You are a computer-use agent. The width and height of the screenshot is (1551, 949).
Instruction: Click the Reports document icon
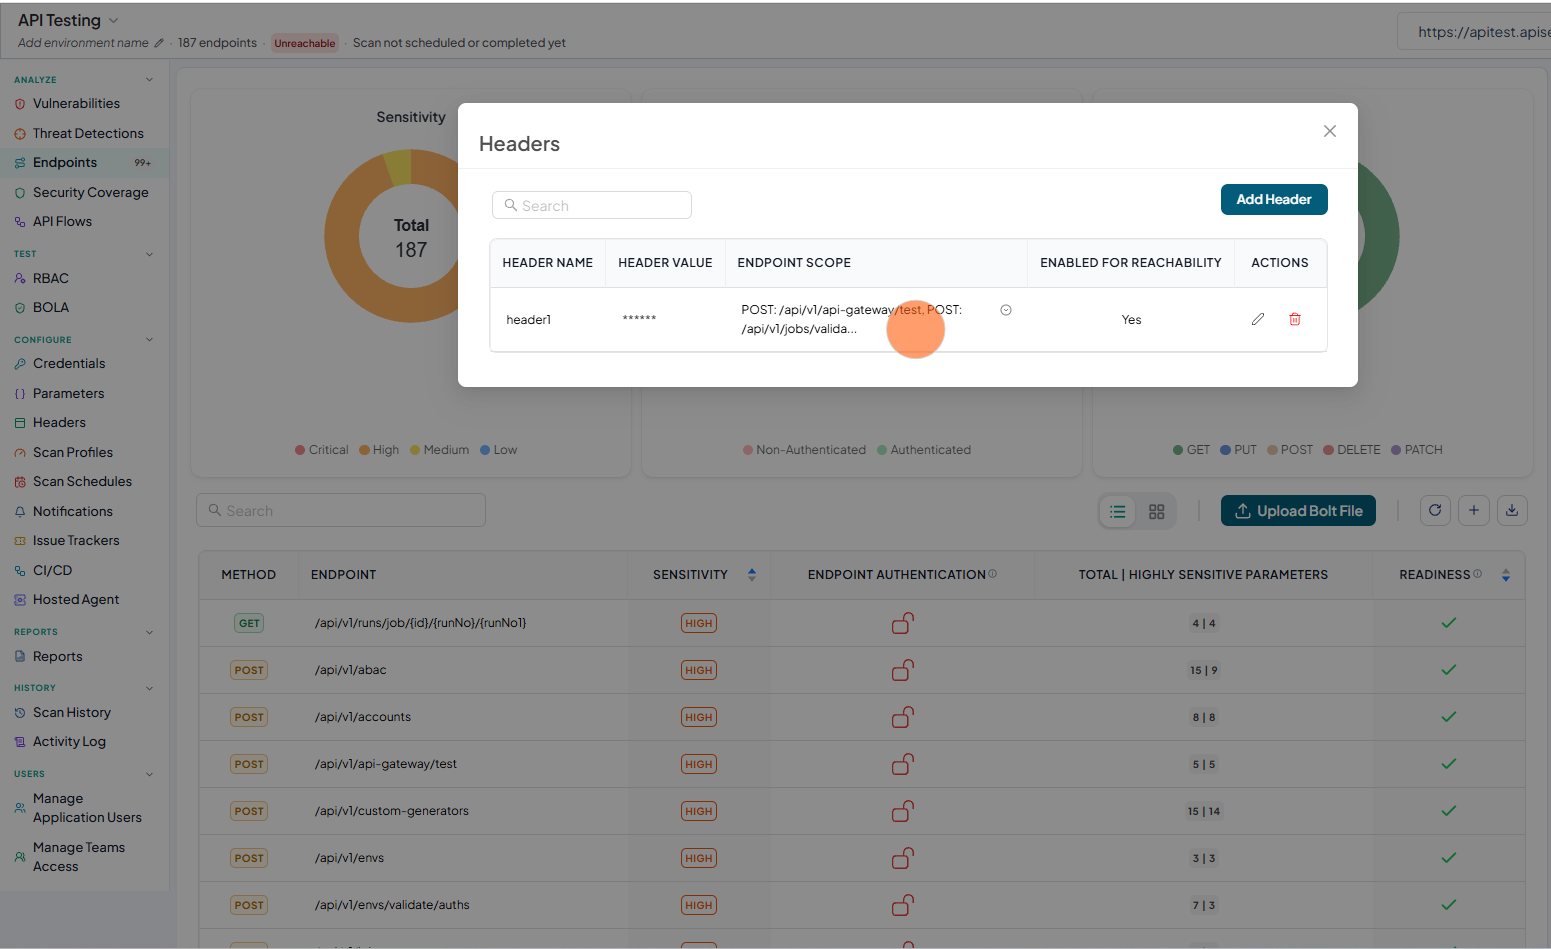pyautogui.click(x=20, y=657)
